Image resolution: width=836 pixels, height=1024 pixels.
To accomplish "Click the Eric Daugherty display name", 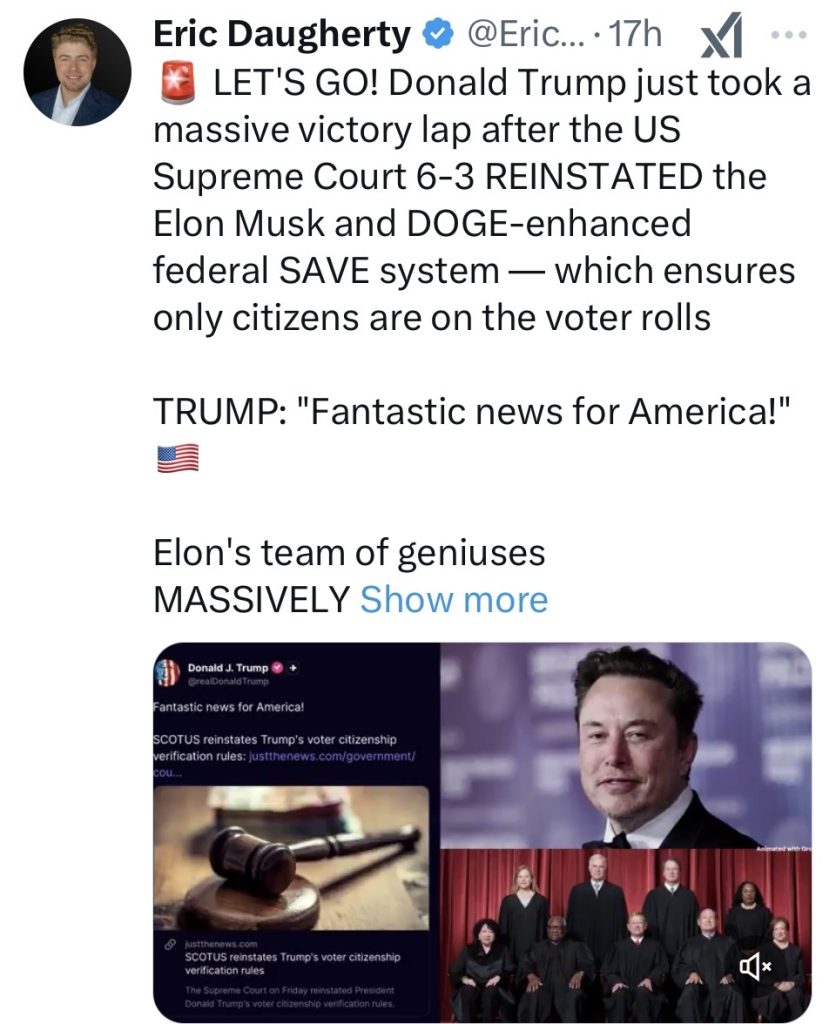I will [281, 35].
